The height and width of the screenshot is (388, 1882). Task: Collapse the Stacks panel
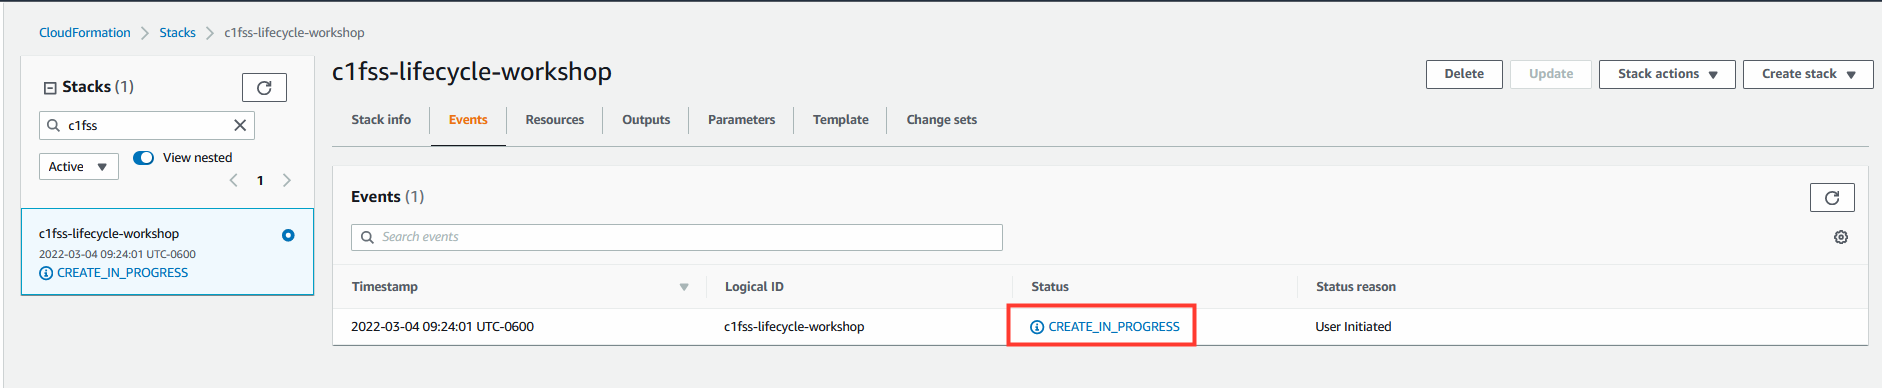(x=50, y=88)
